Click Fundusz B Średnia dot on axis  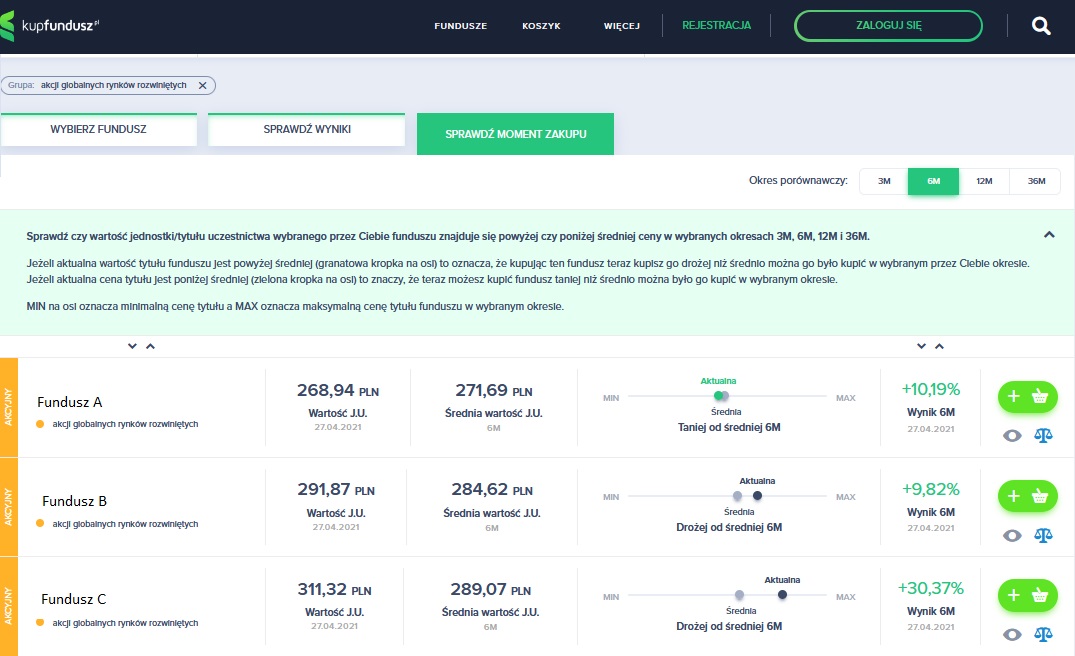(x=737, y=496)
